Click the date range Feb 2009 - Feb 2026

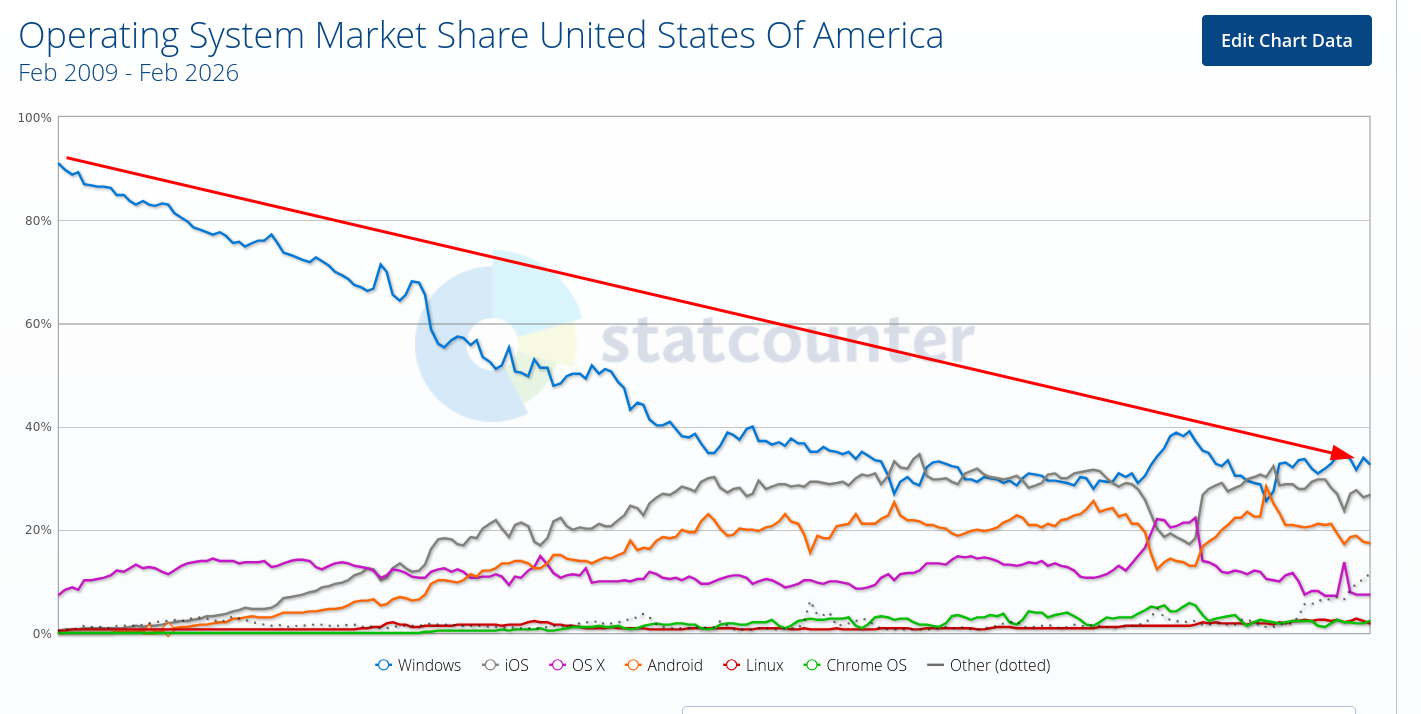(x=128, y=73)
